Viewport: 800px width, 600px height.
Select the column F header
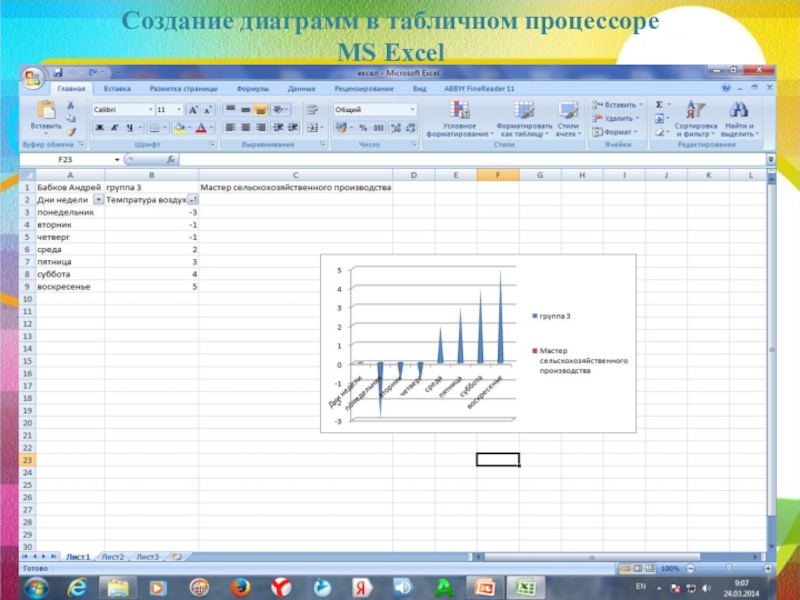[x=498, y=175]
